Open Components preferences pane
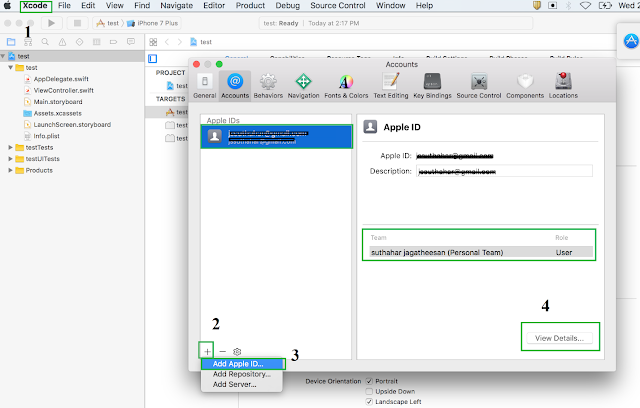 pyautogui.click(x=525, y=86)
